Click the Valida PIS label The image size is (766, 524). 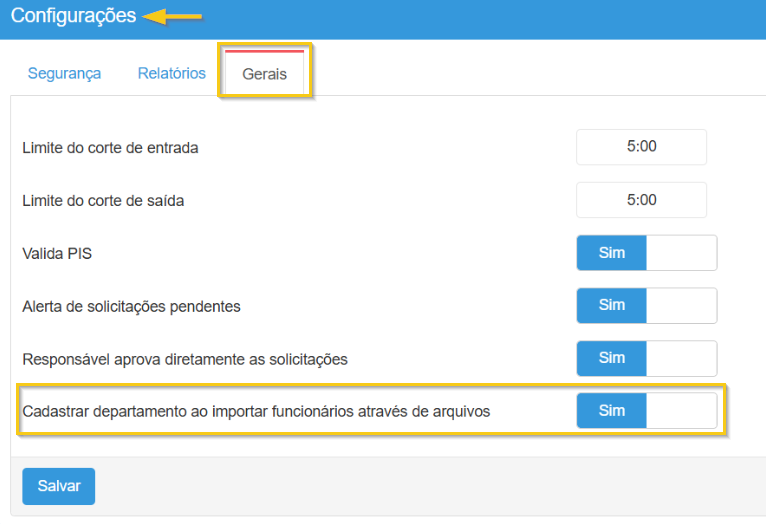click(57, 254)
